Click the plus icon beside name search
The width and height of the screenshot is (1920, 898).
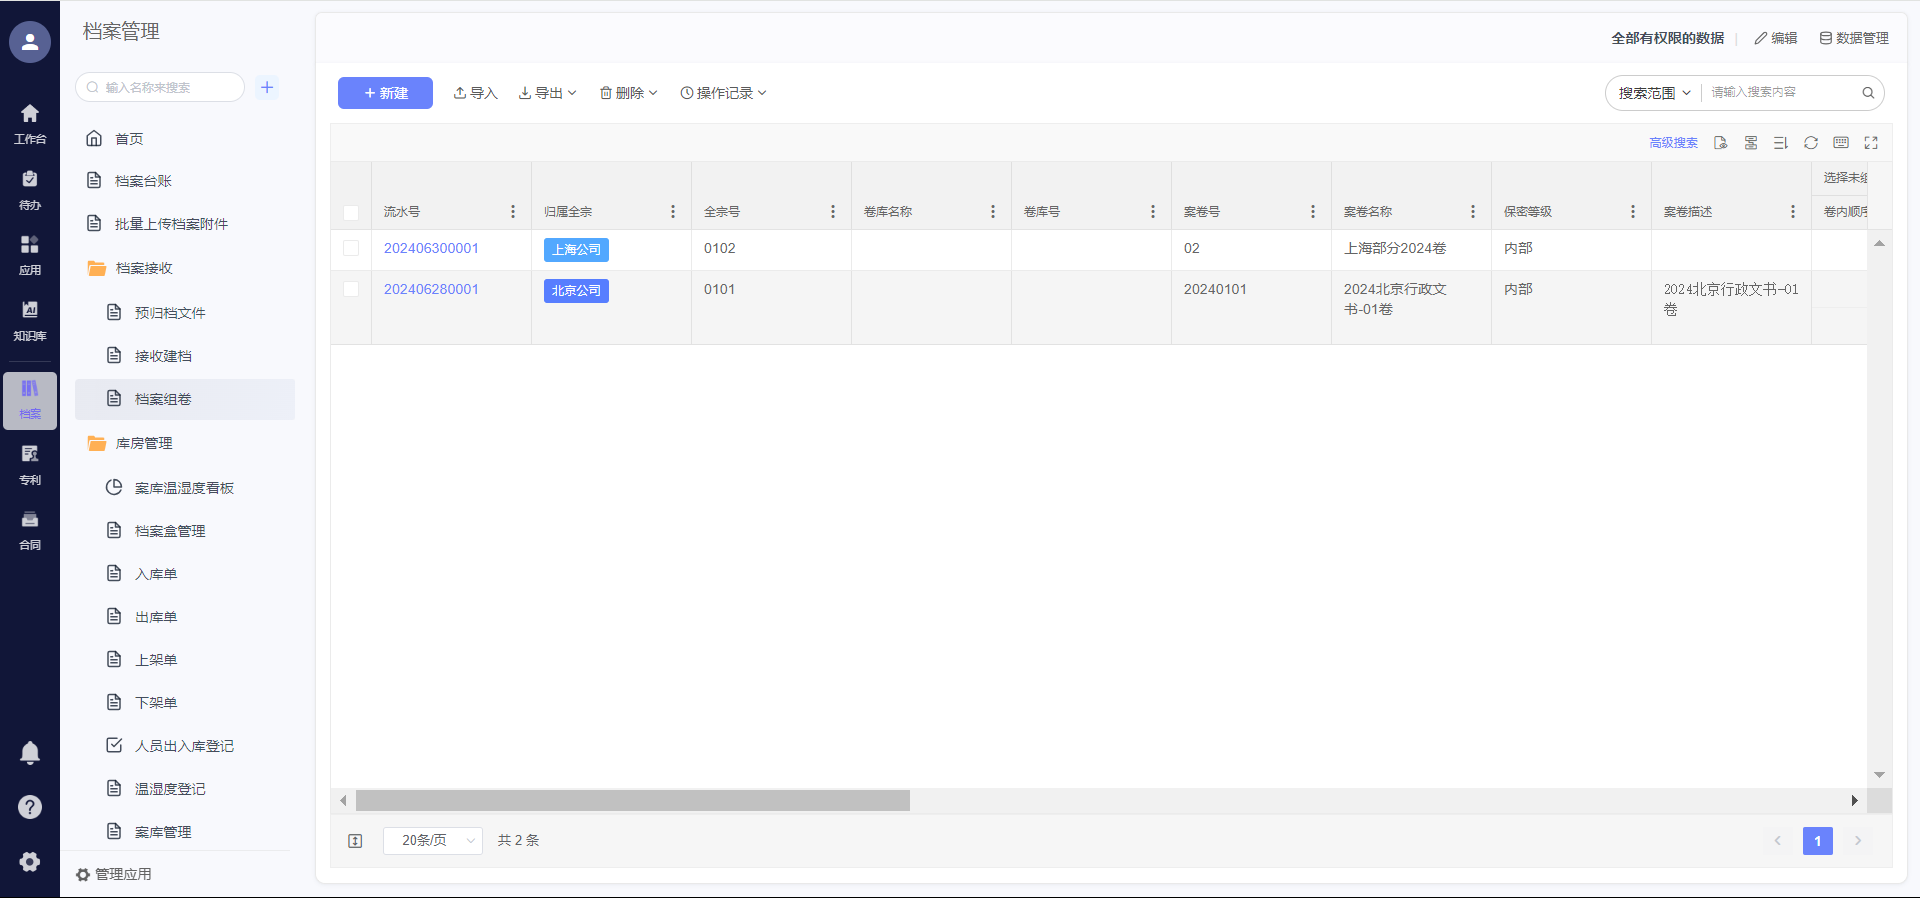[x=267, y=88]
